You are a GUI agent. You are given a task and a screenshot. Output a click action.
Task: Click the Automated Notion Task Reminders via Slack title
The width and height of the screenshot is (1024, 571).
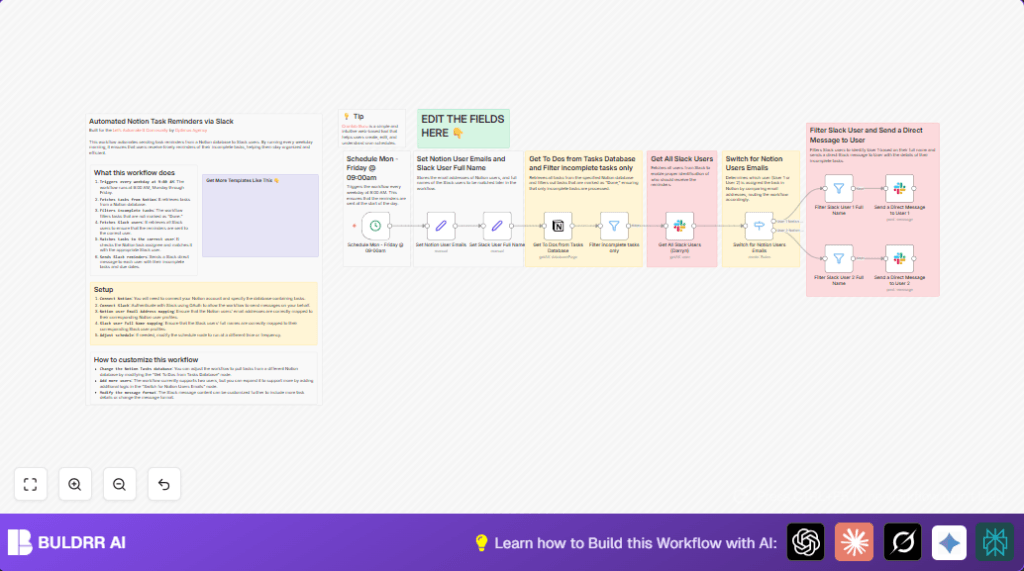click(161, 122)
